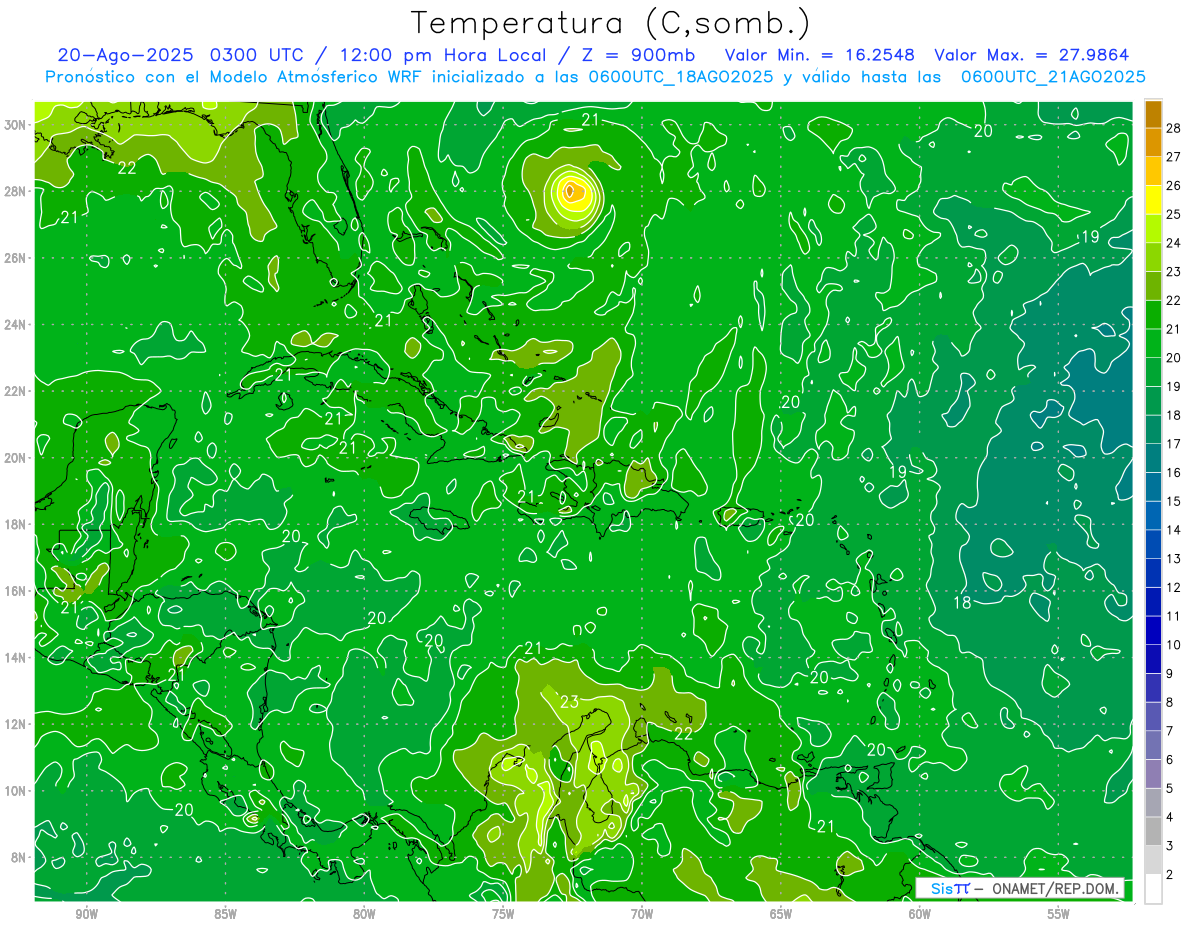The width and height of the screenshot is (1200, 927).
Task: Click the '14N' latitude axis label
Action: [x=15, y=658]
